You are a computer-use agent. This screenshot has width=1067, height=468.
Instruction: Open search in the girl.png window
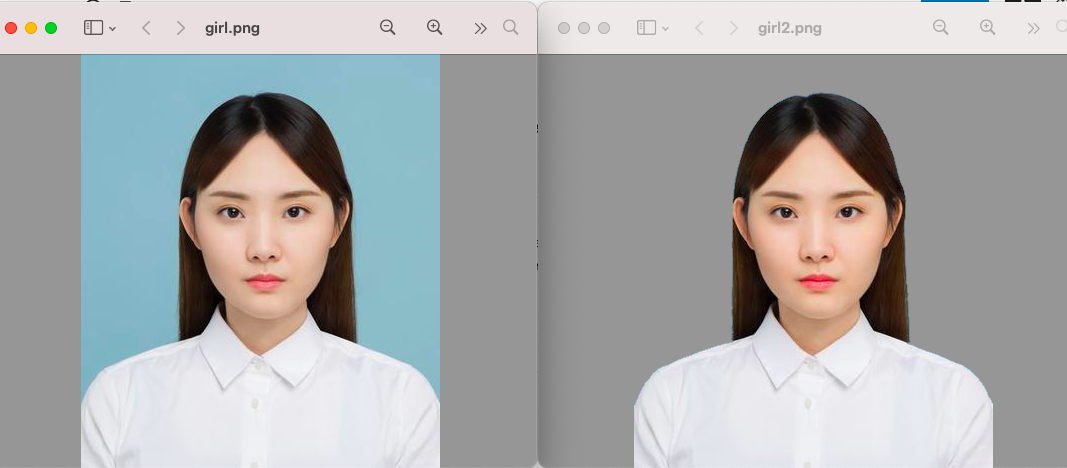510,27
